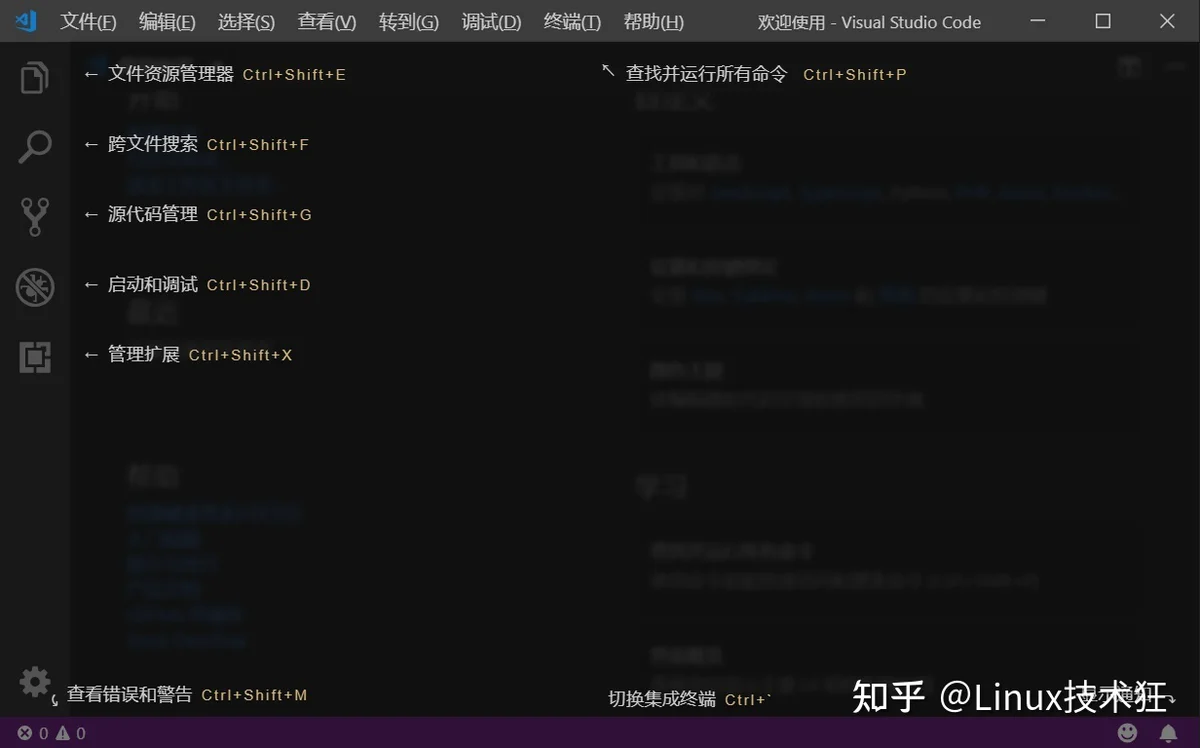Open the 转到(G) menu
This screenshot has height=748, width=1200.
pyautogui.click(x=409, y=22)
